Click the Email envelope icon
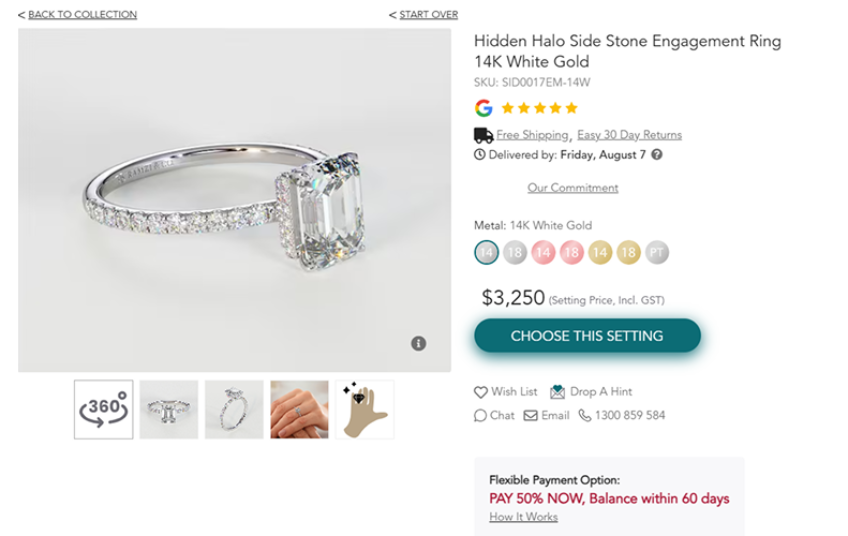848x536 pixels. click(x=531, y=415)
